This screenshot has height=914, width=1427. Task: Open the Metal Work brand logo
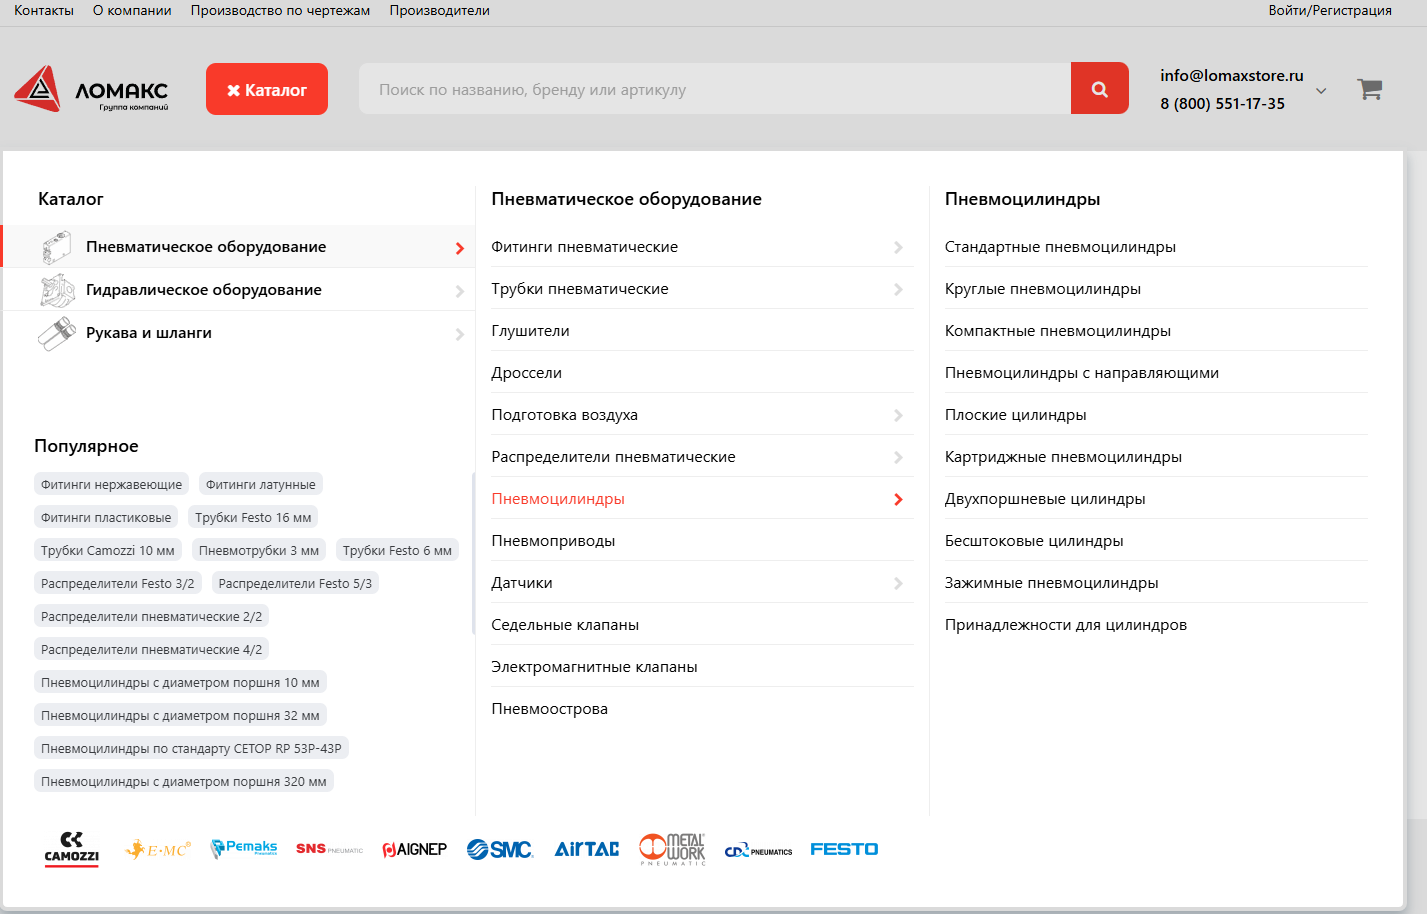coord(673,849)
